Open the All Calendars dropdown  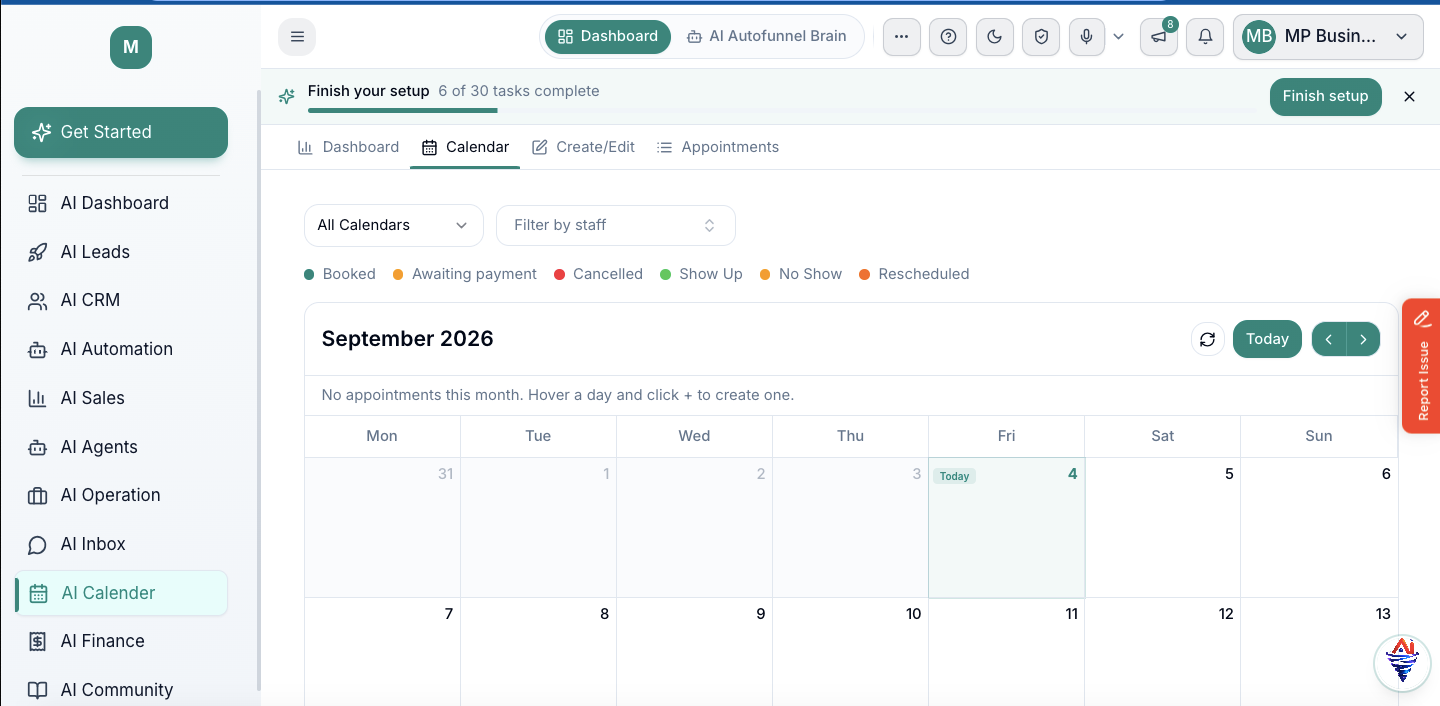[394, 225]
